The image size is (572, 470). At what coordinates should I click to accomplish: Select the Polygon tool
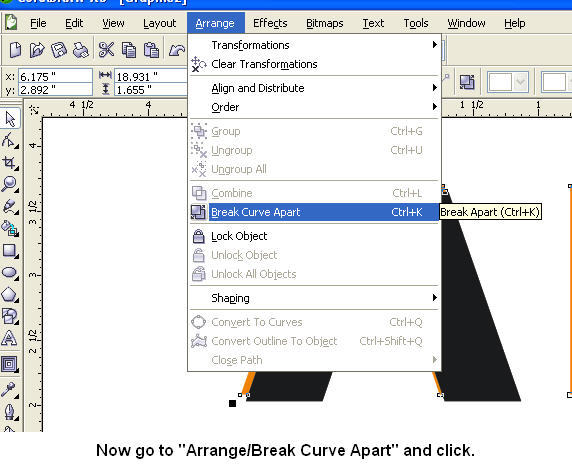9,294
